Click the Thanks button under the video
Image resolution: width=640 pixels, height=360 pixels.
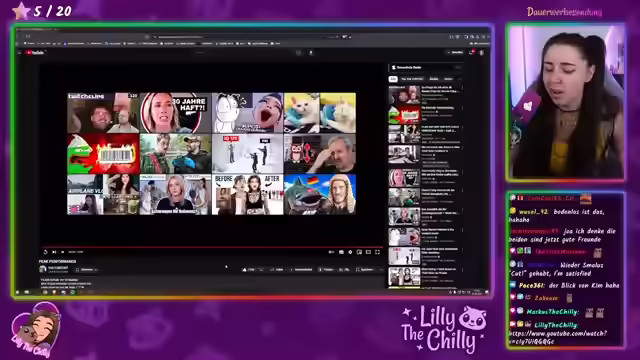pyautogui.click(x=327, y=270)
